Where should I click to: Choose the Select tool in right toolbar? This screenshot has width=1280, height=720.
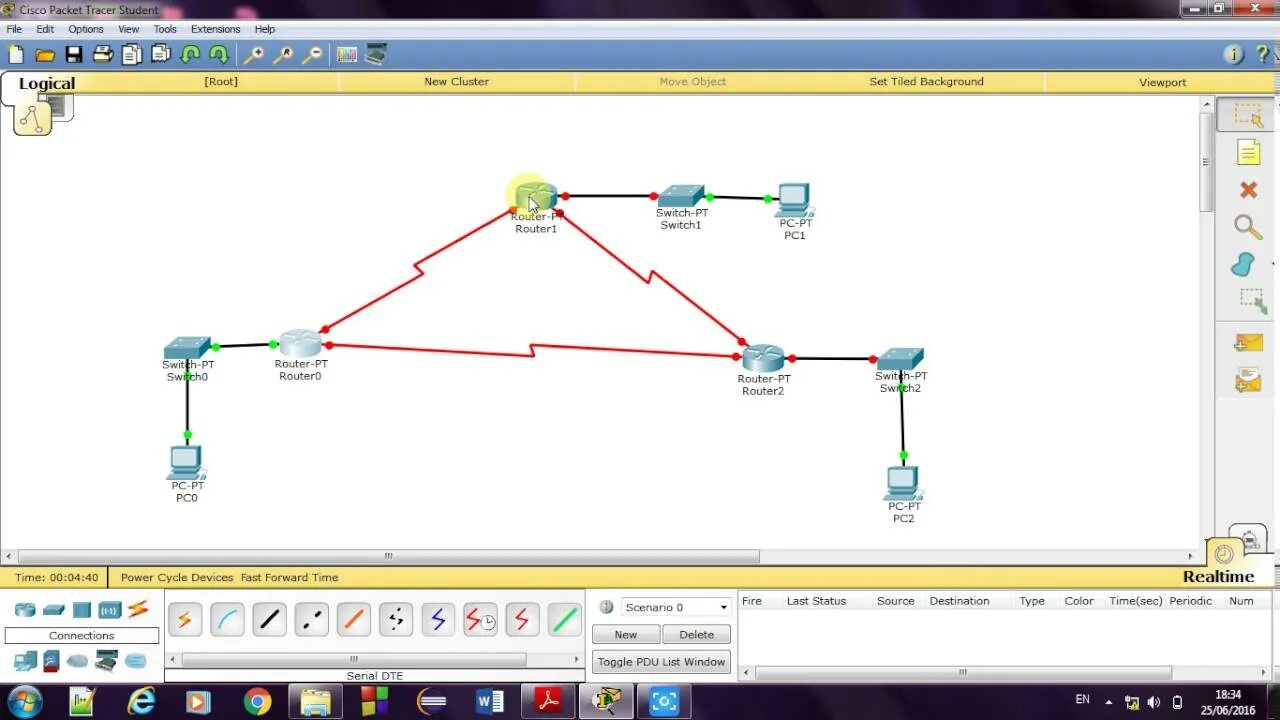click(1248, 116)
